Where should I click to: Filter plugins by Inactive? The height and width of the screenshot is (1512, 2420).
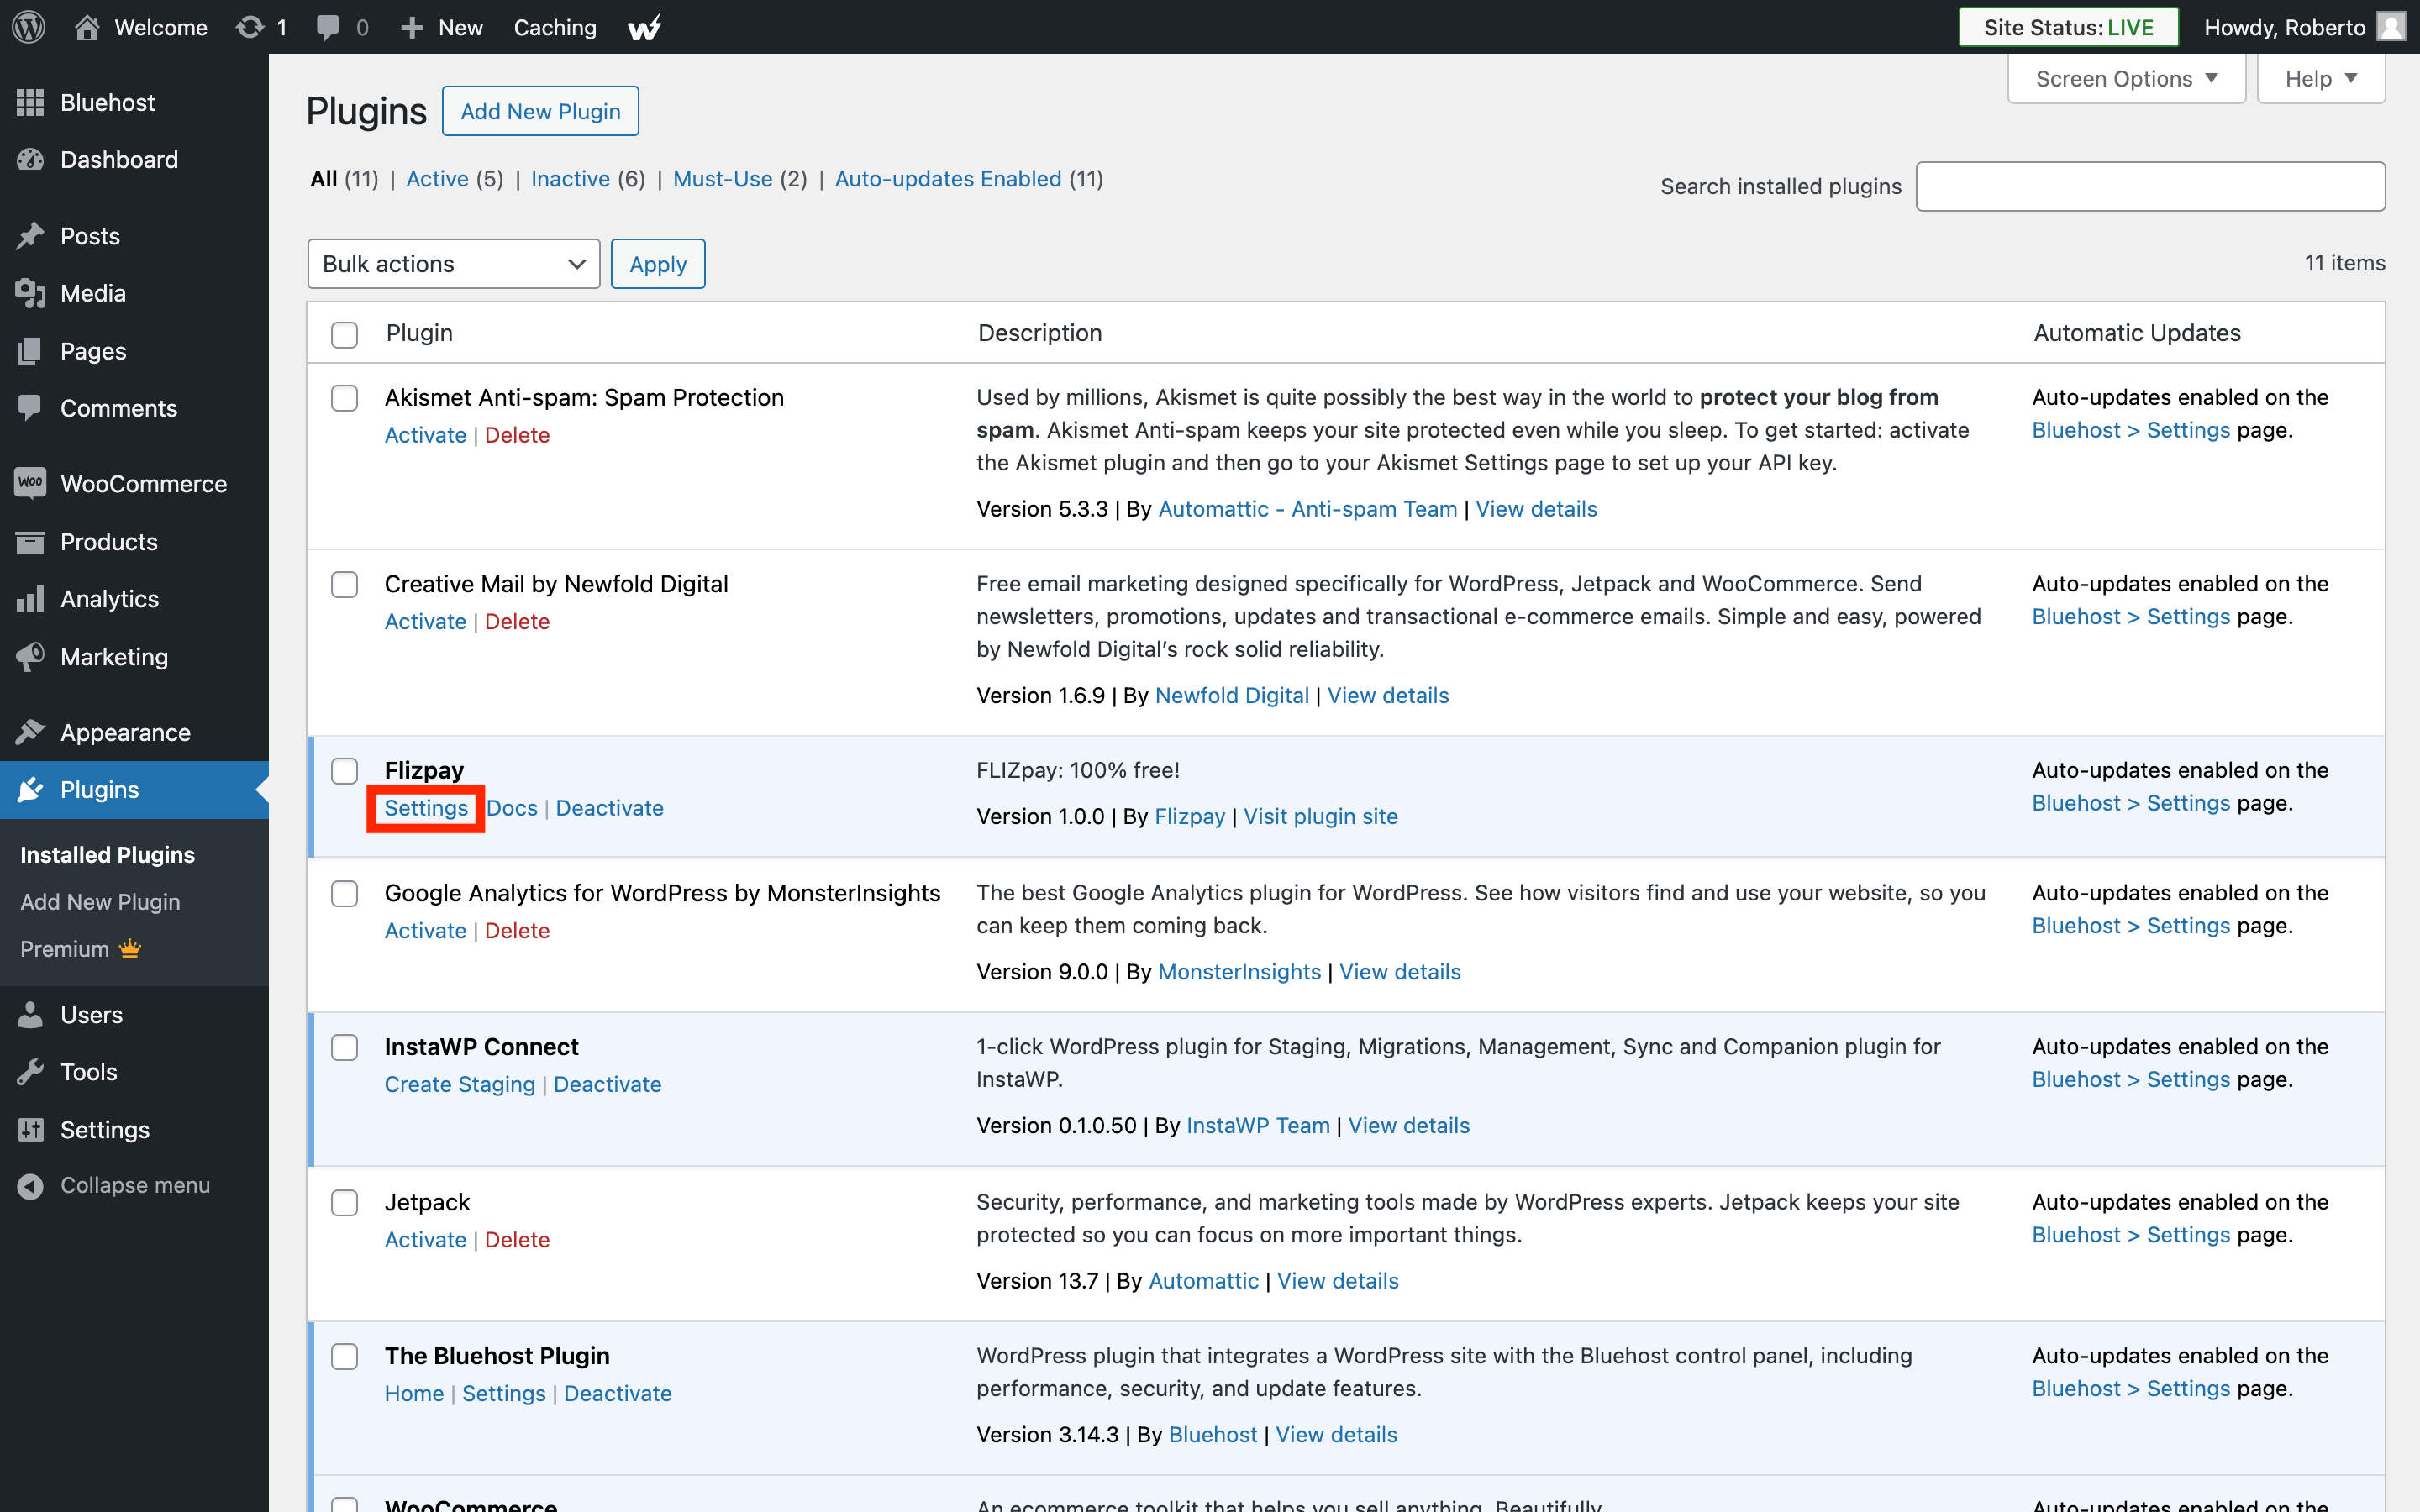[x=570, y=179]
